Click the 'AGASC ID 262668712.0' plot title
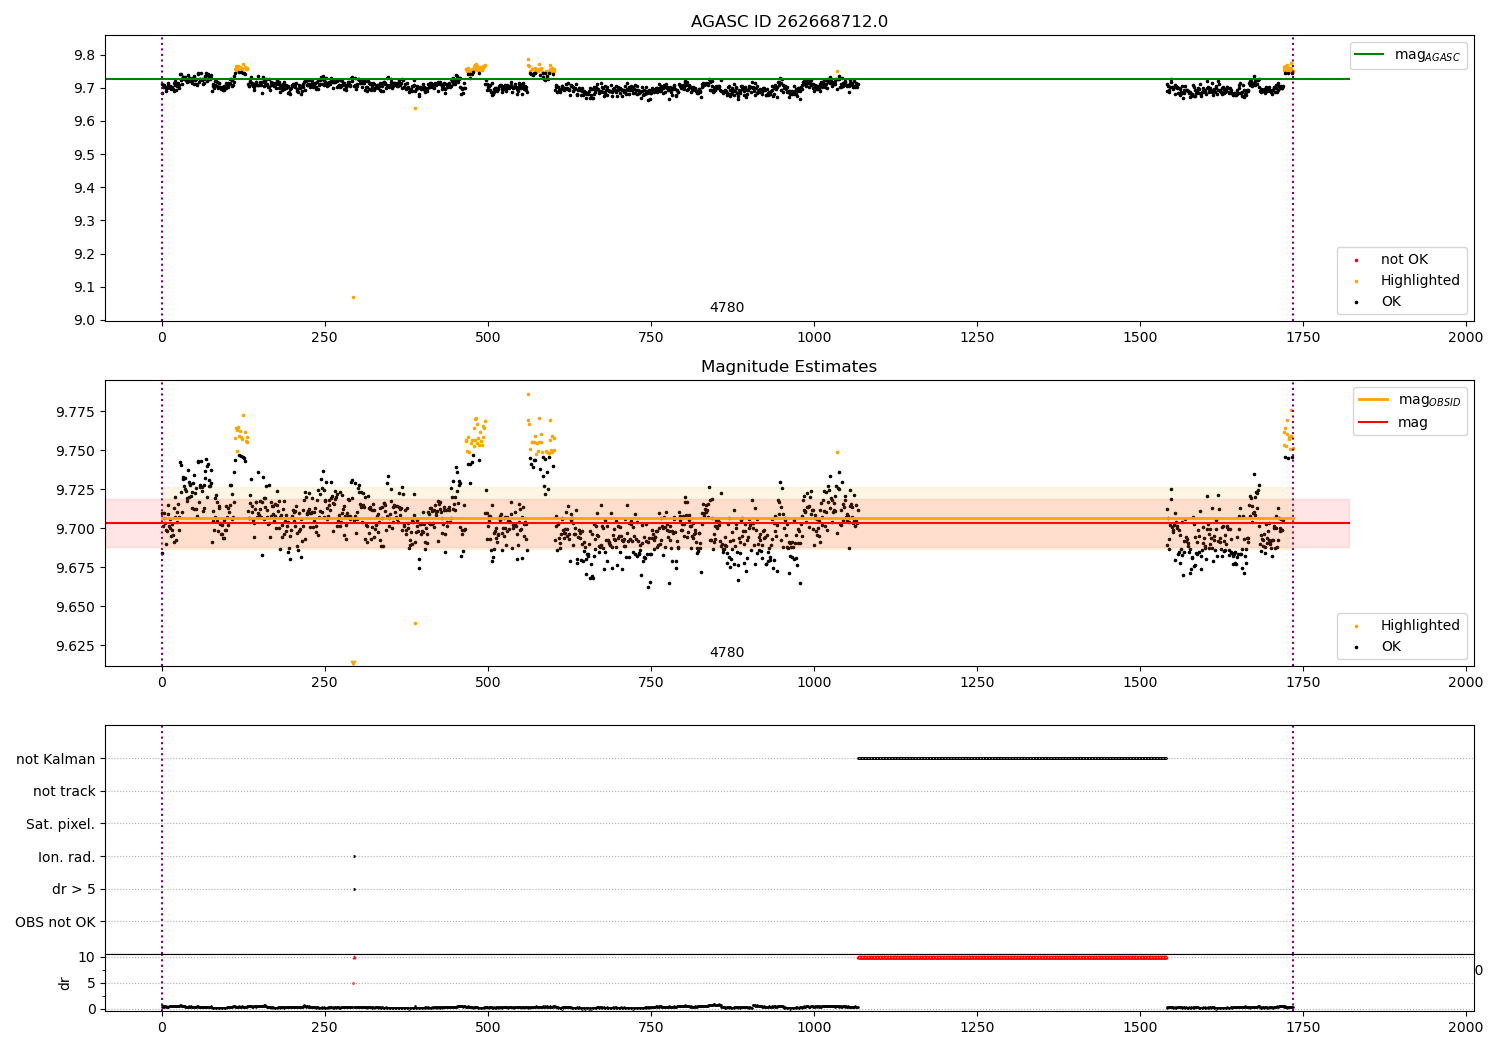Viewport: 1500px width, 1050px height. pyautogui.click(x=789, y=22)
